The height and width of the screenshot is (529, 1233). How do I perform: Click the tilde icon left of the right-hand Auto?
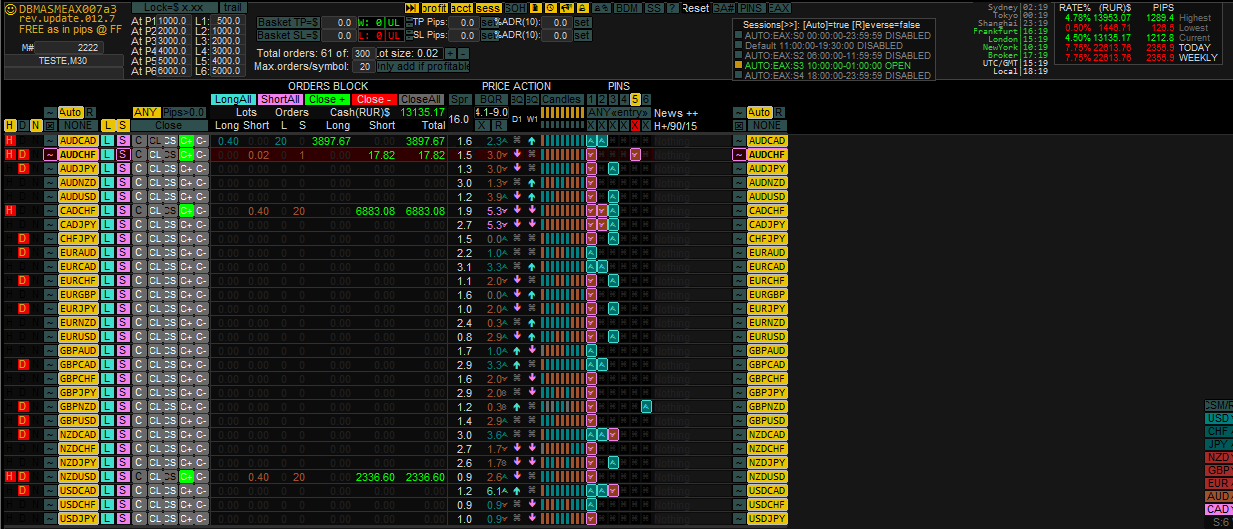coord(739,112)
